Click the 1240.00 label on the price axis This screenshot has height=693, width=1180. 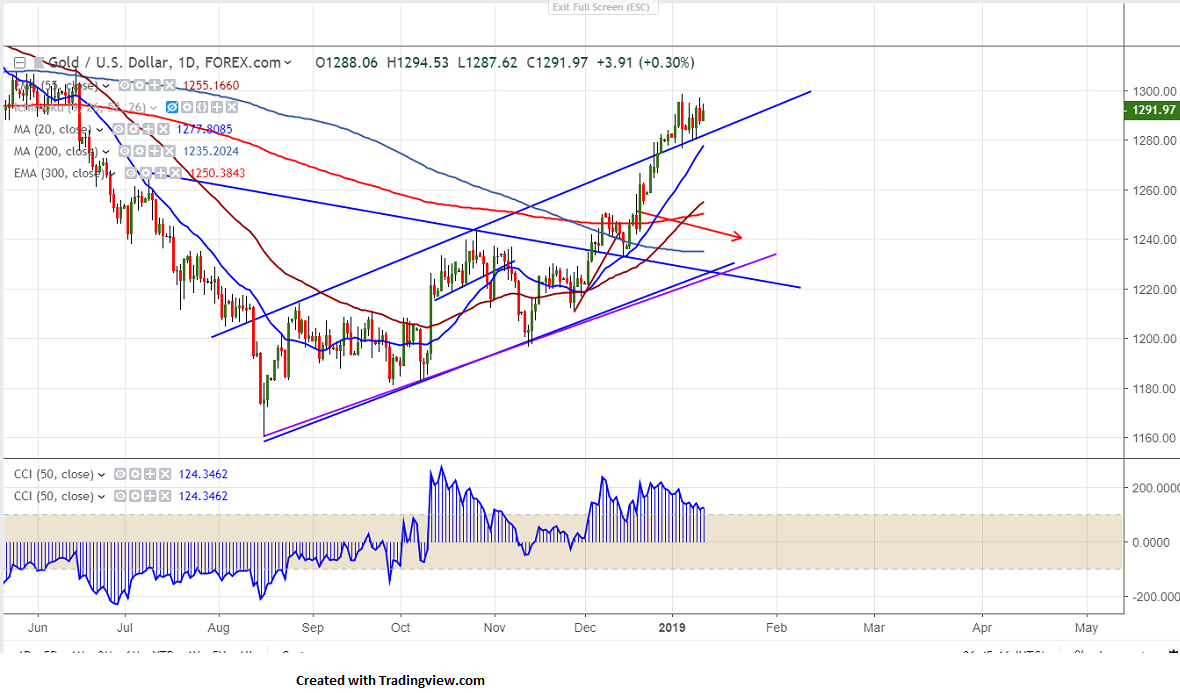coord(1154,239)
